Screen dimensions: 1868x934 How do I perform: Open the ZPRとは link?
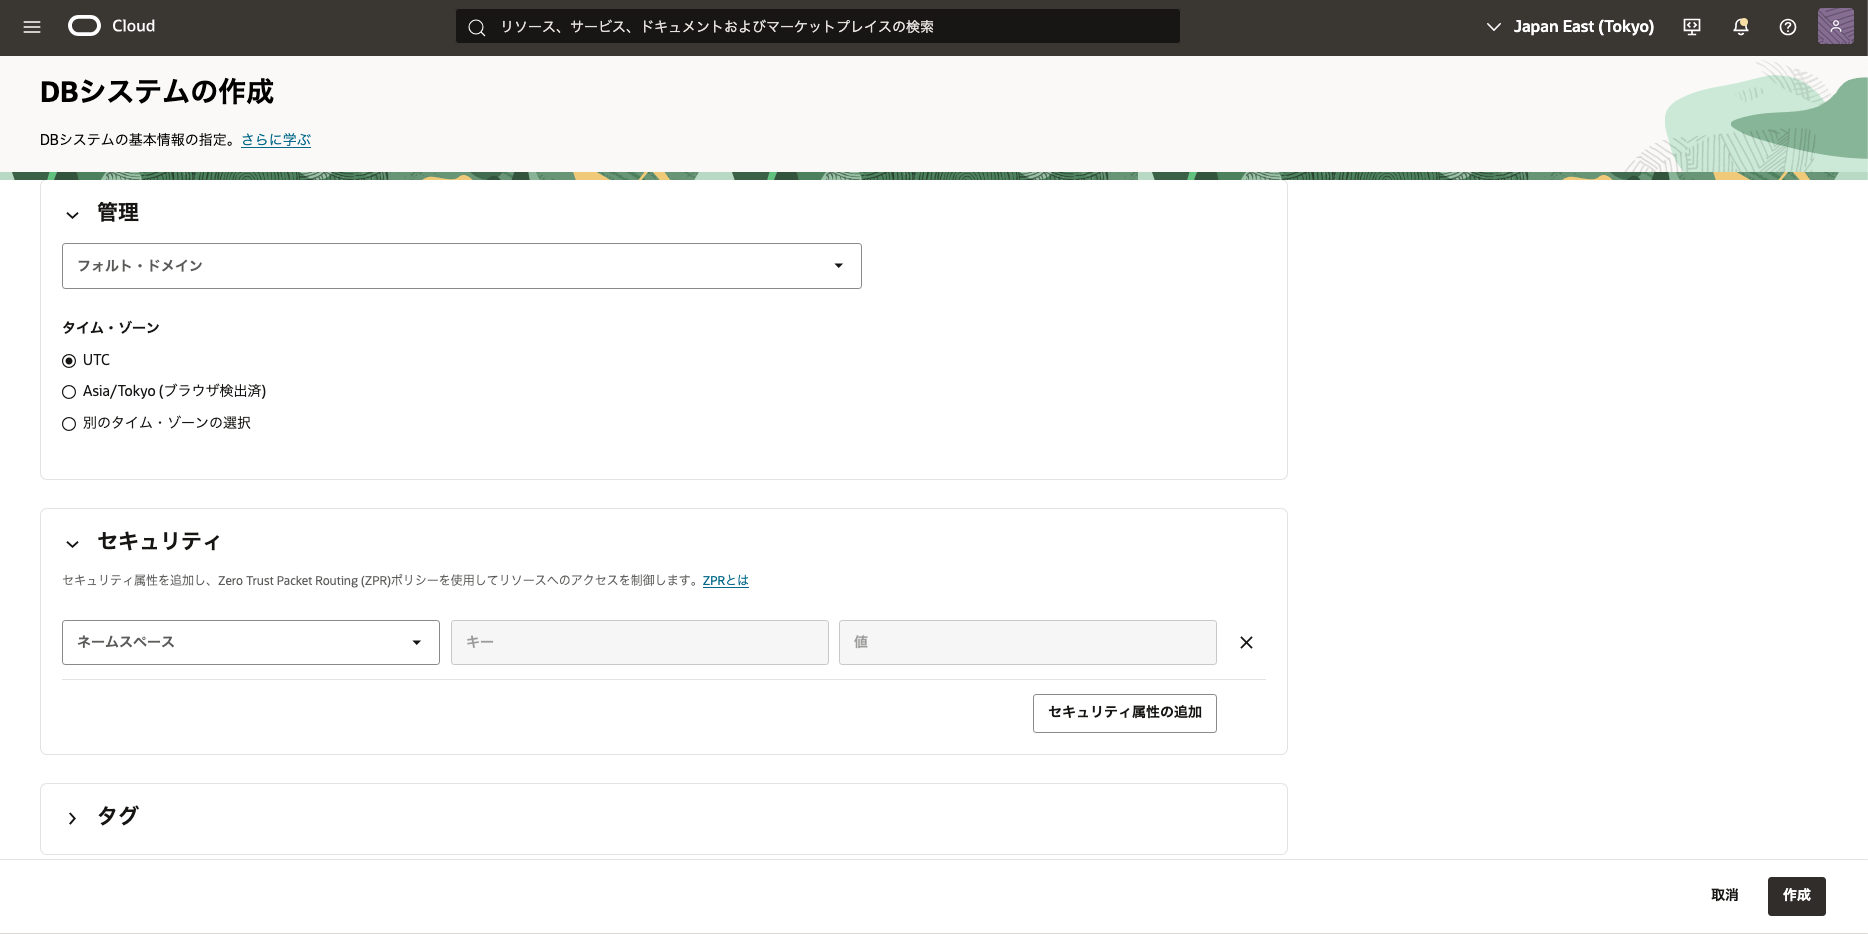(725, 581)
